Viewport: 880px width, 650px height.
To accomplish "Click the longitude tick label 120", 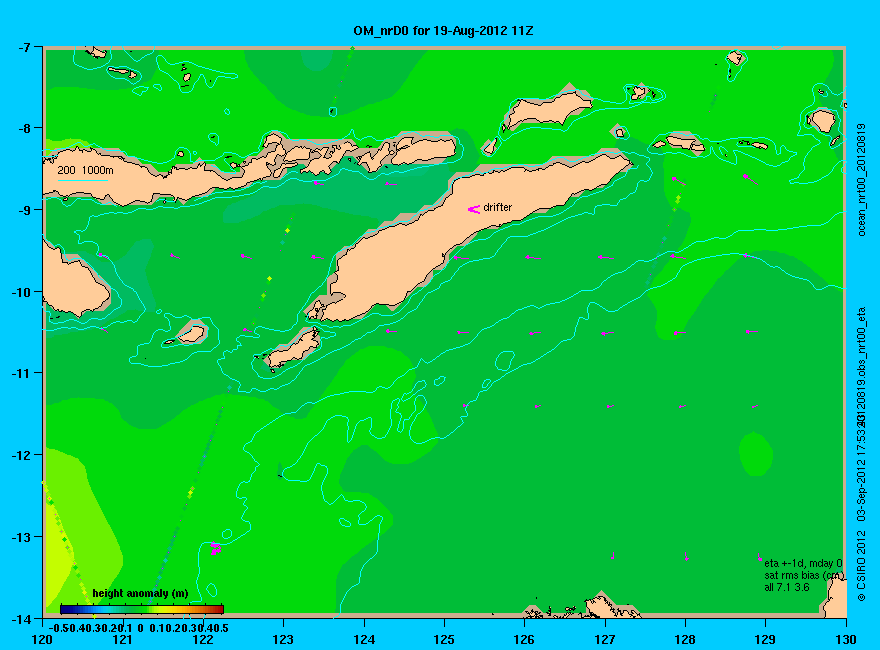I will [43, 639].
